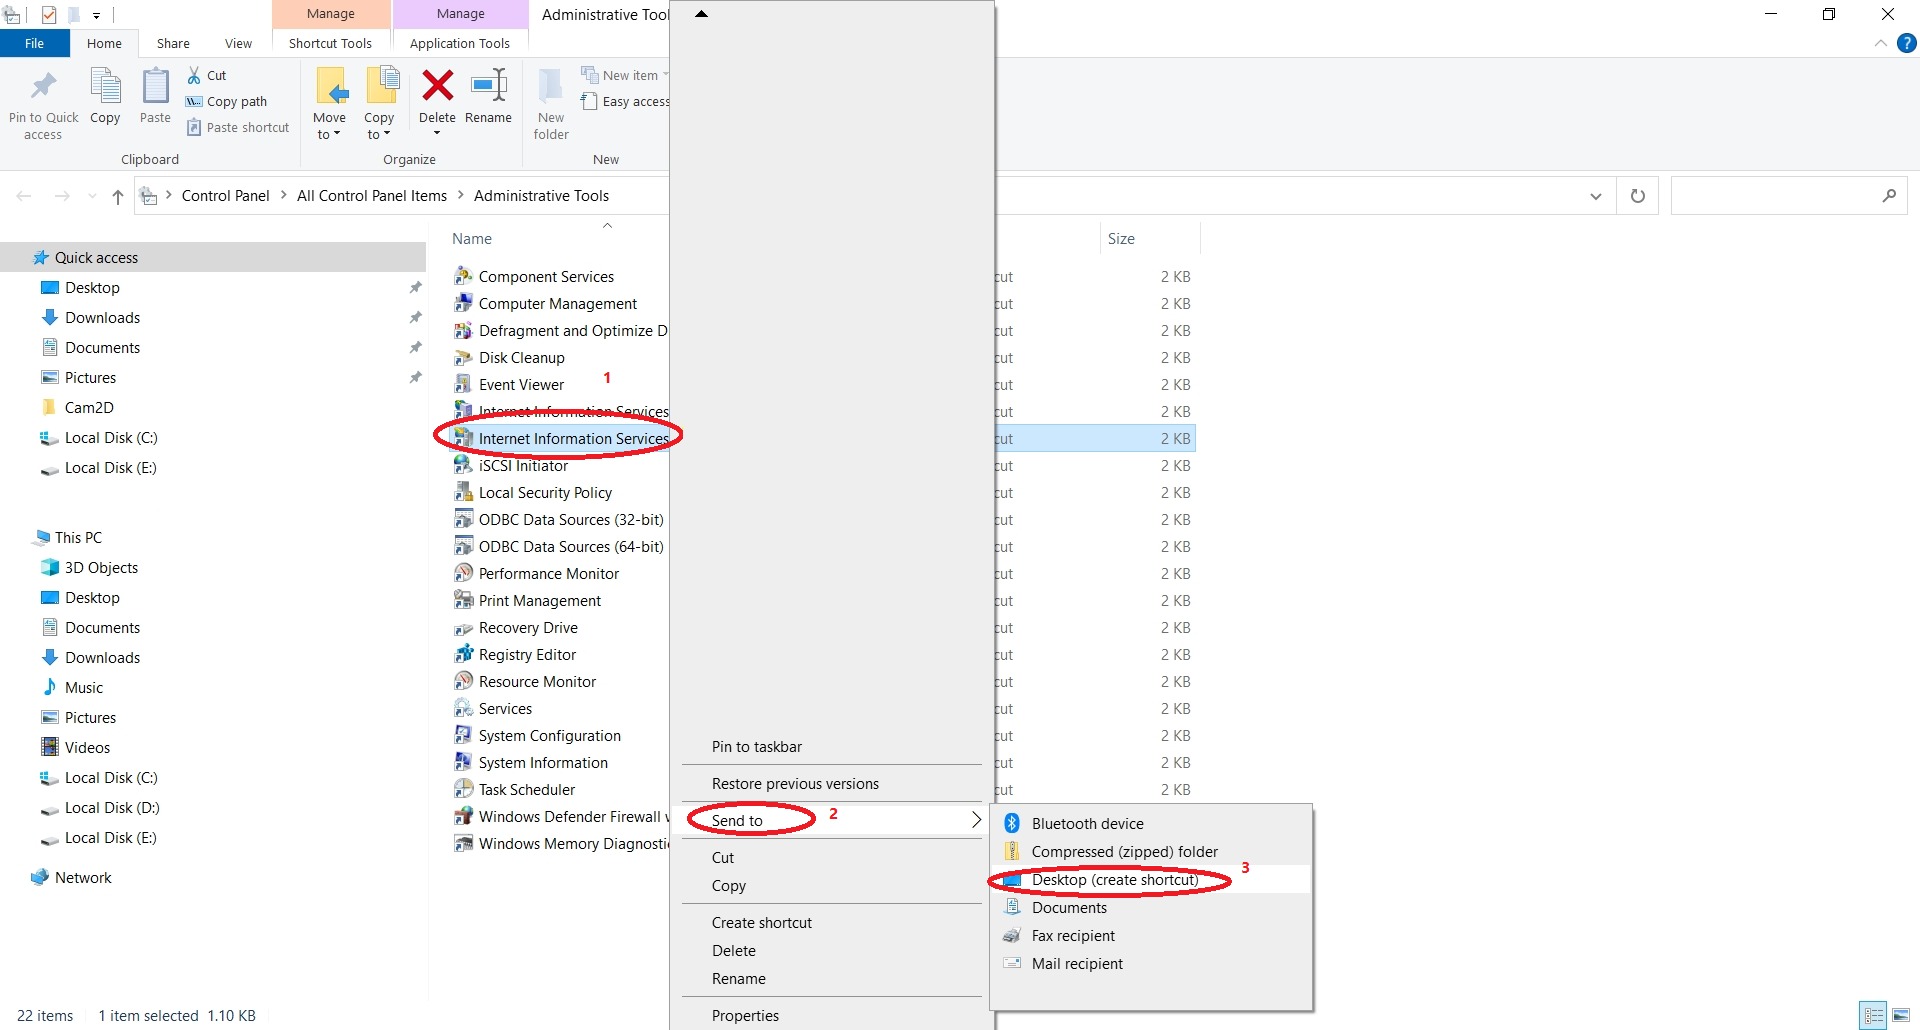Switch to the View ribbon tab

238,43
